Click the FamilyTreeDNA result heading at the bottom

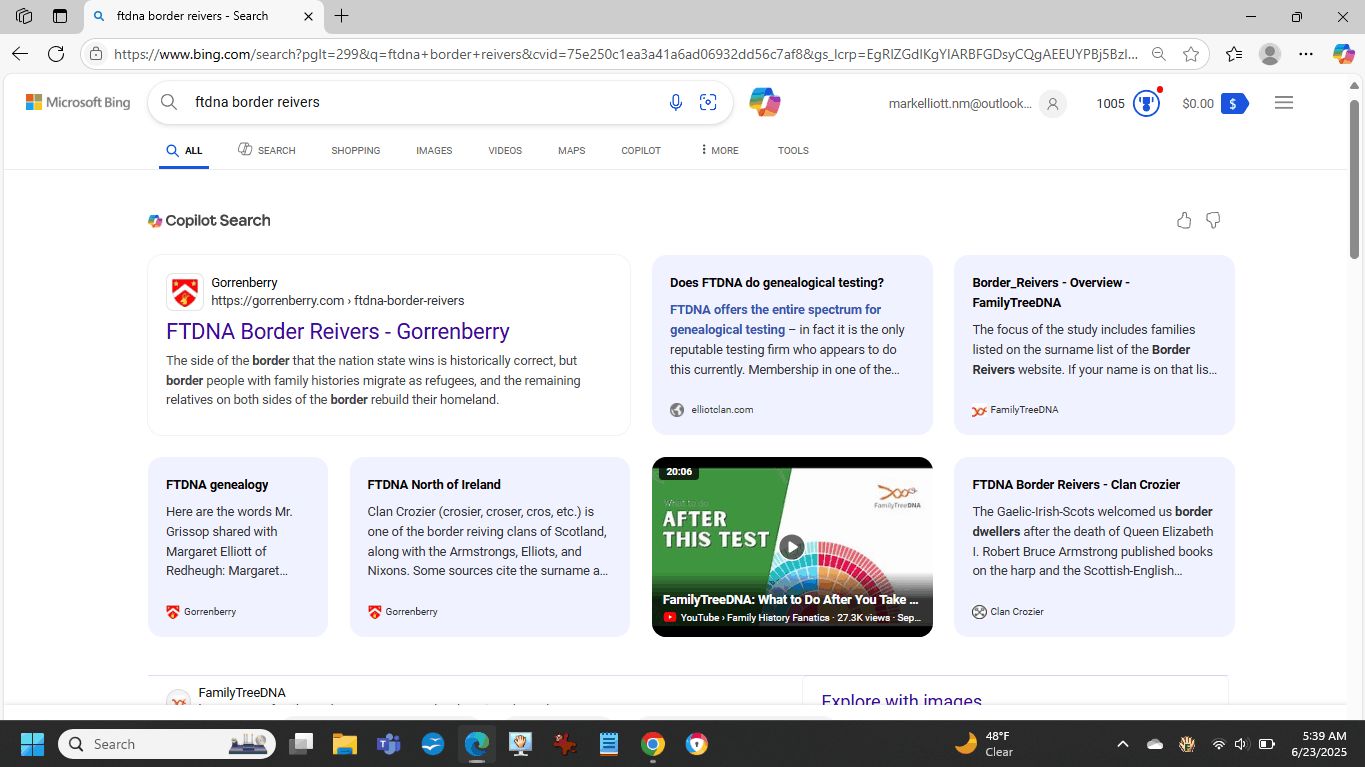(x=242, y=692)
